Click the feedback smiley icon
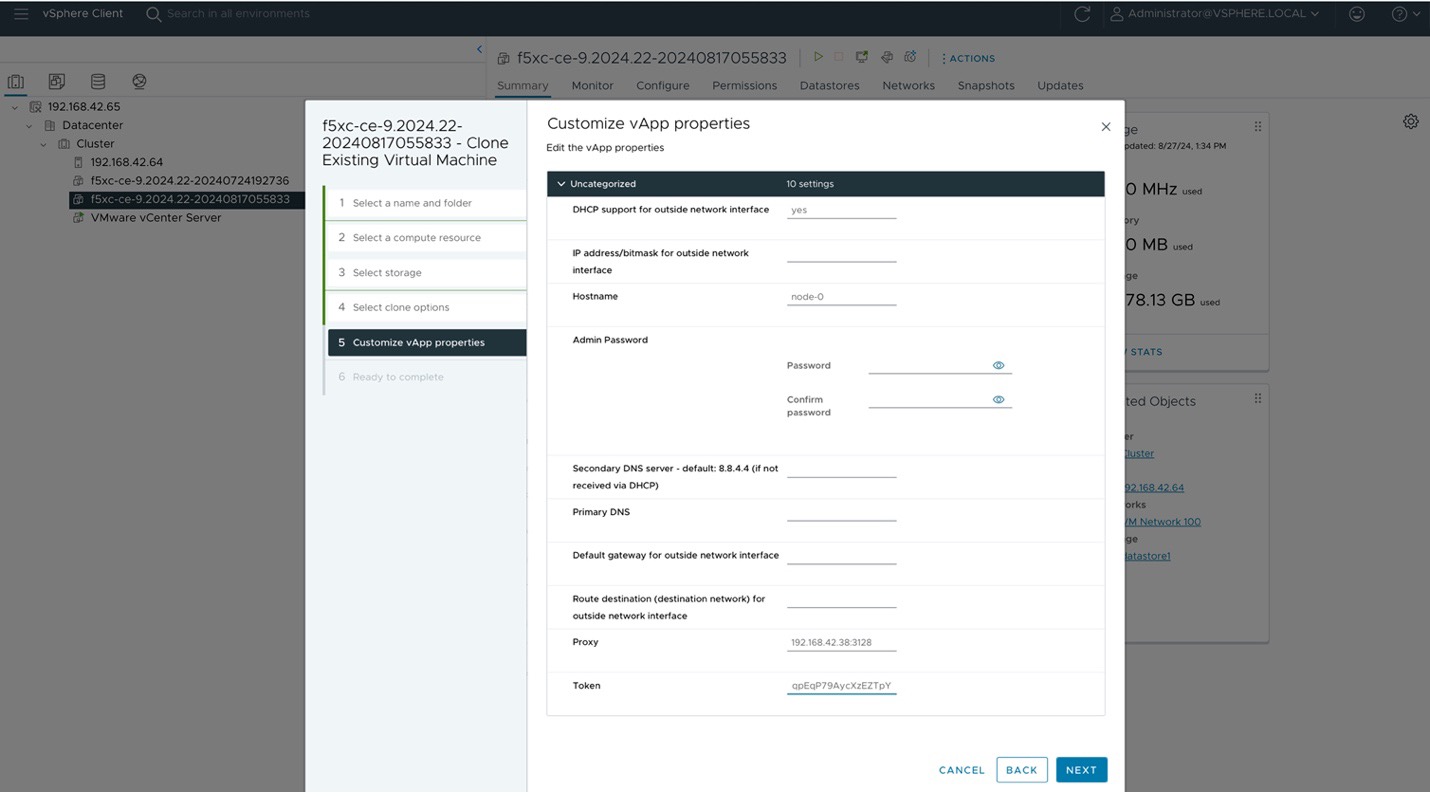The image size is (1430, 797). [x=1356, y=14]
